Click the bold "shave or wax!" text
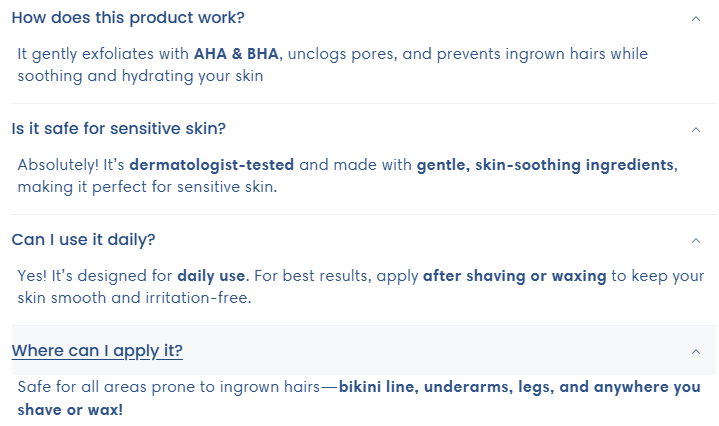The image size is (719, 426). (70, 409)
